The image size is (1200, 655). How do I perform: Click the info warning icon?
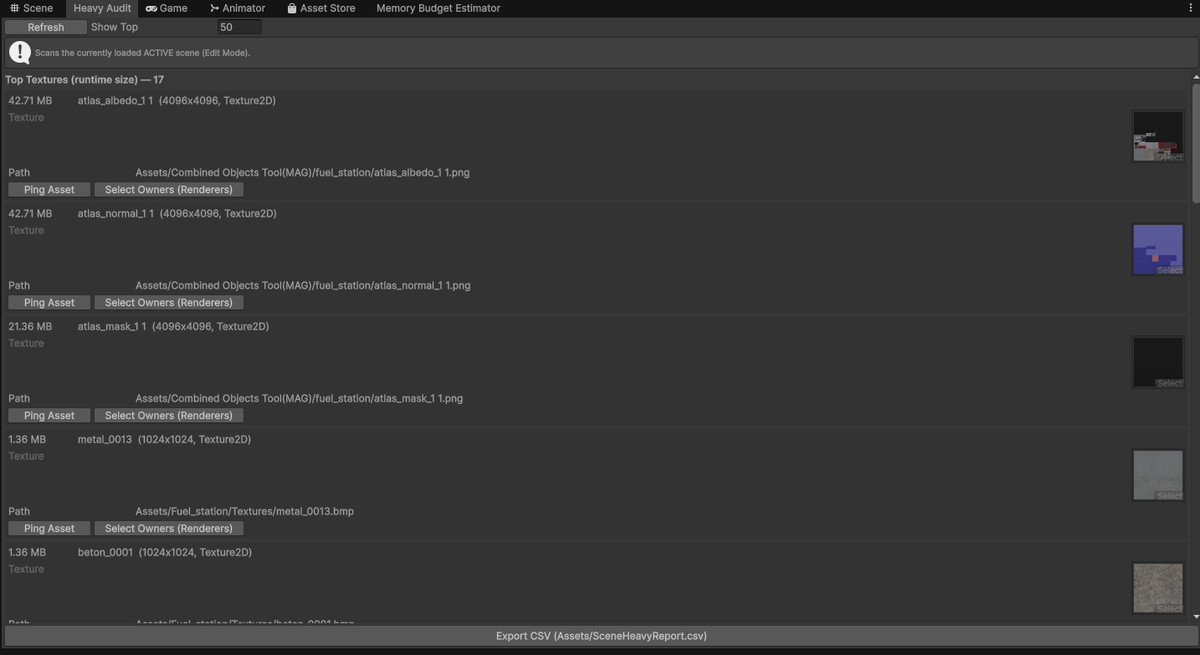tap(20, 52)
